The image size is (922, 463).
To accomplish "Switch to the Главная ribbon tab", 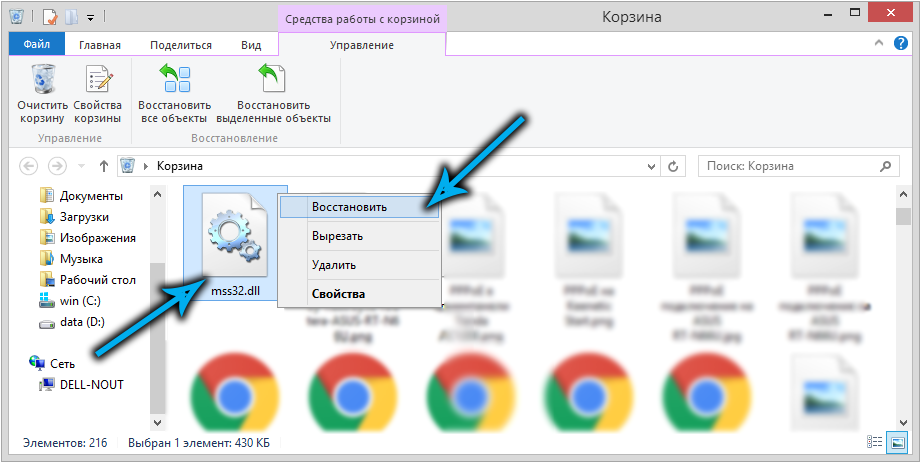I will pos(100,45).
